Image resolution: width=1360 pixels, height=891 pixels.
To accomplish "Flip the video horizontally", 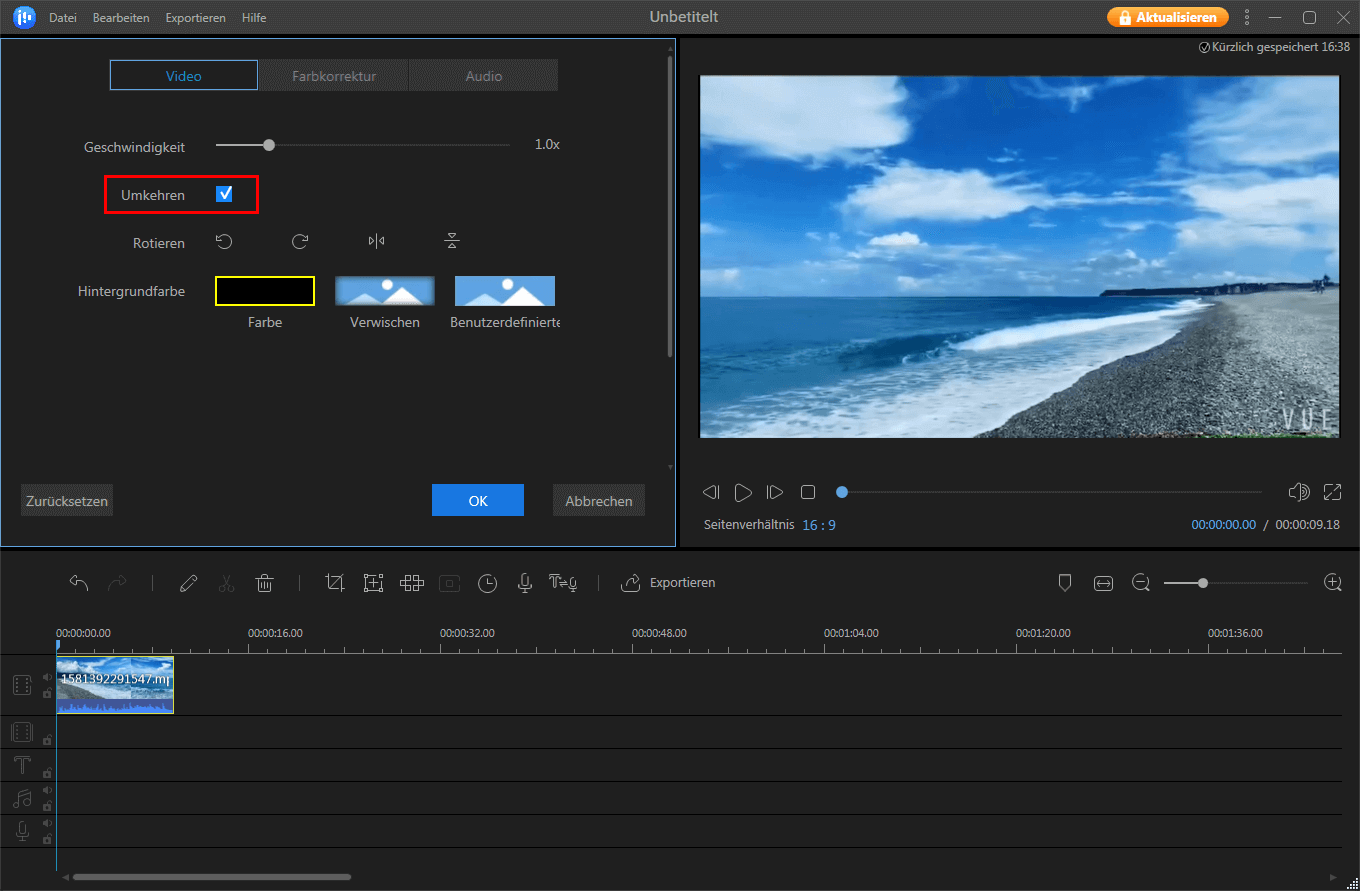I will (x=376, y=241).
